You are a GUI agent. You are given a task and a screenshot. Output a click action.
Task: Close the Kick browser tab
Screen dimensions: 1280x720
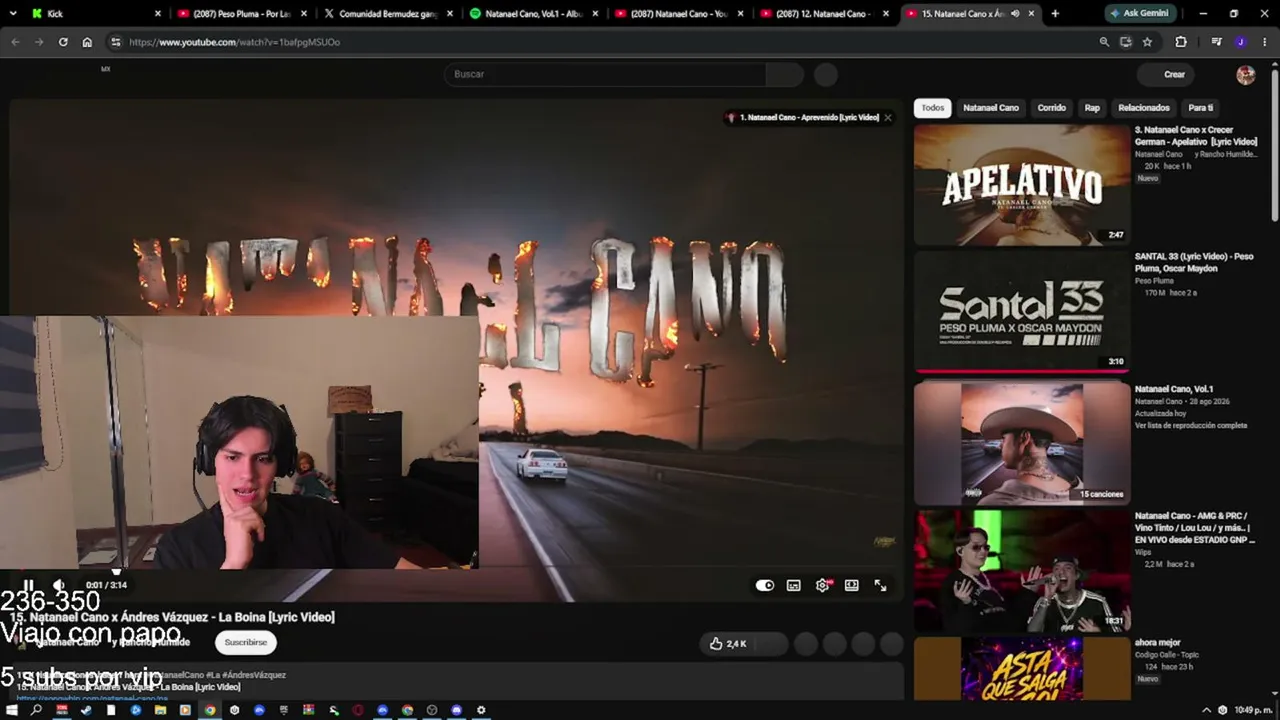tap(158, 14)
